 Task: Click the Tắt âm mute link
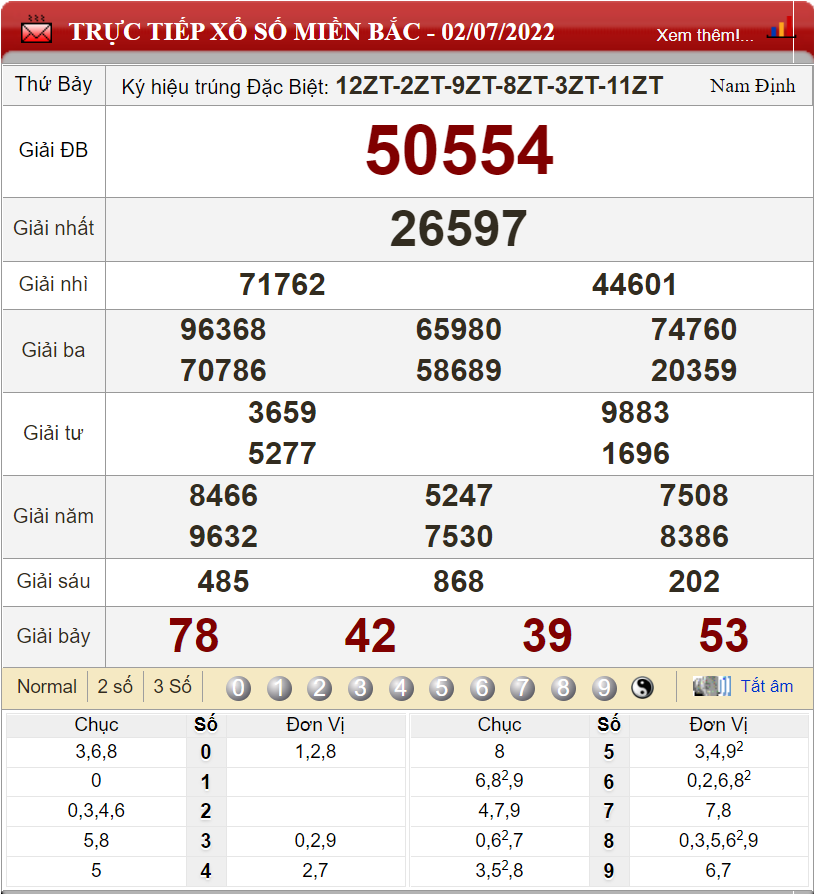[x=767, y=686]
